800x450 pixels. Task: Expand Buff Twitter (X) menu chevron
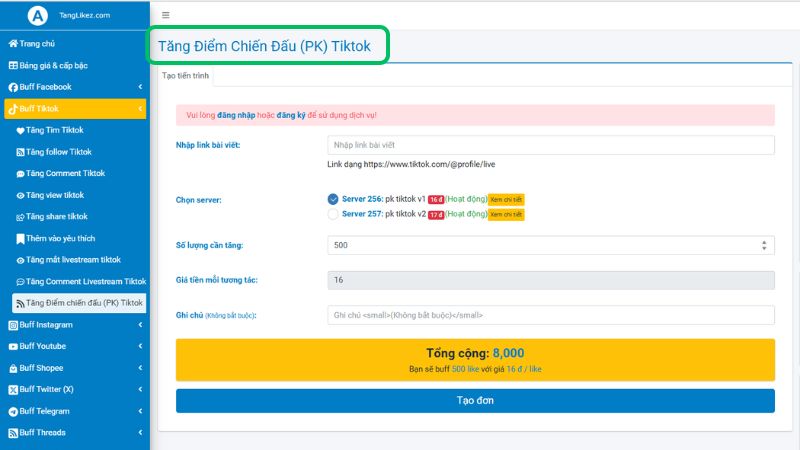point(140,389)
